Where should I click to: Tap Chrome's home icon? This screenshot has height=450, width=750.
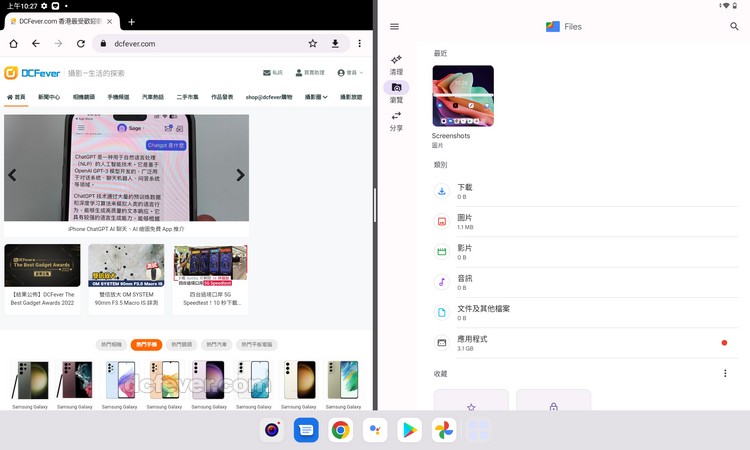pos(13,44)
